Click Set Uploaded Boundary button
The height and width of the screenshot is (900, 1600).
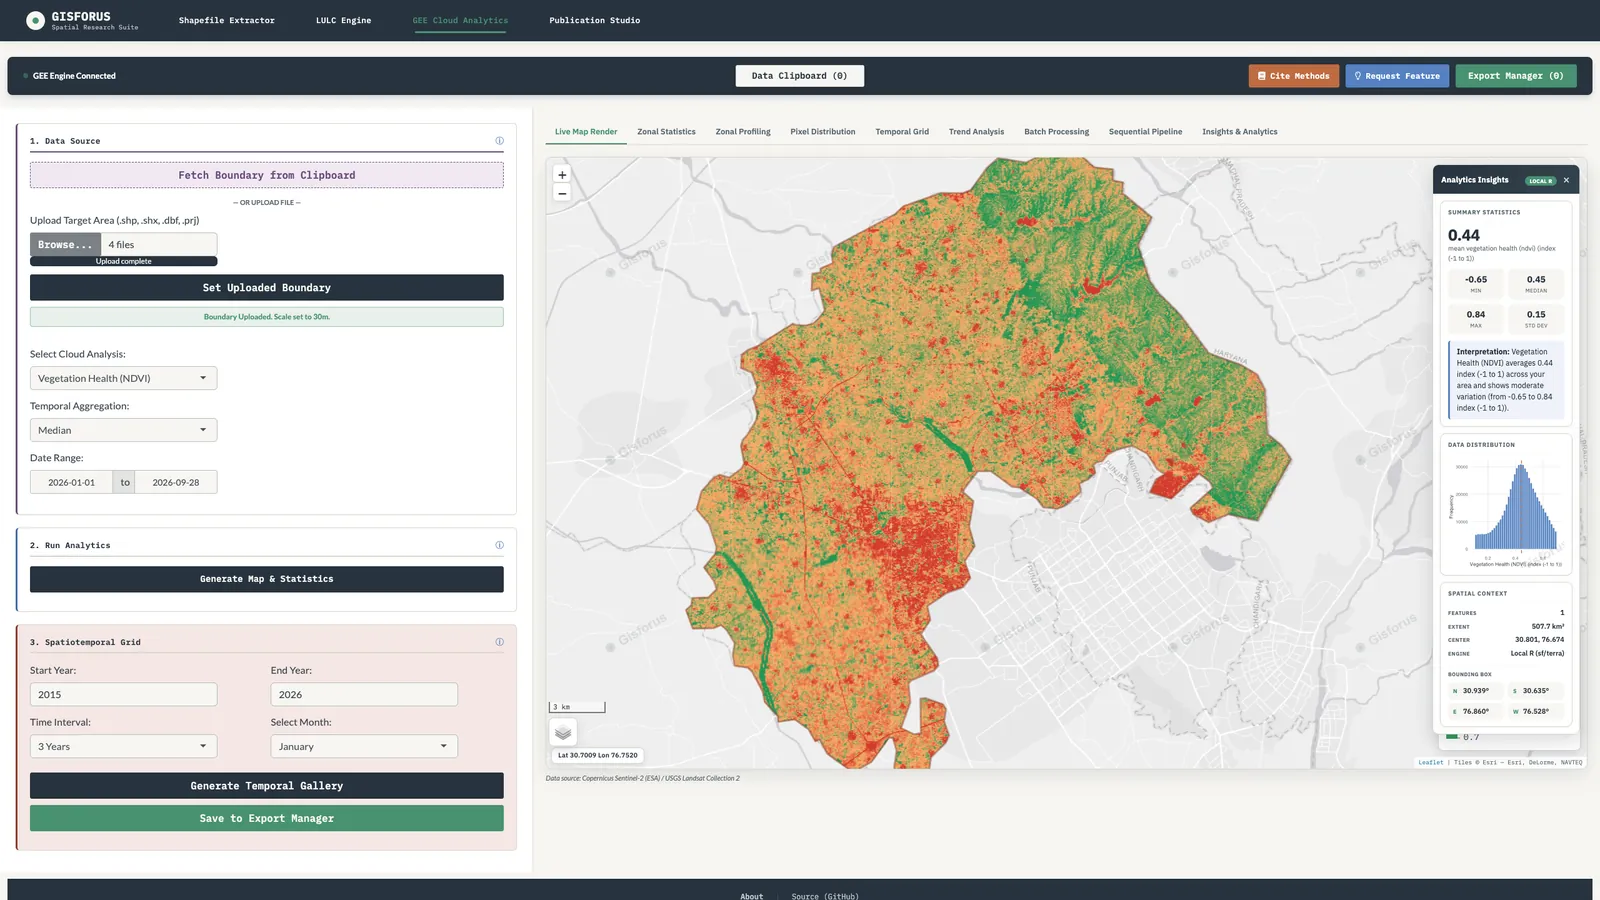267,288
